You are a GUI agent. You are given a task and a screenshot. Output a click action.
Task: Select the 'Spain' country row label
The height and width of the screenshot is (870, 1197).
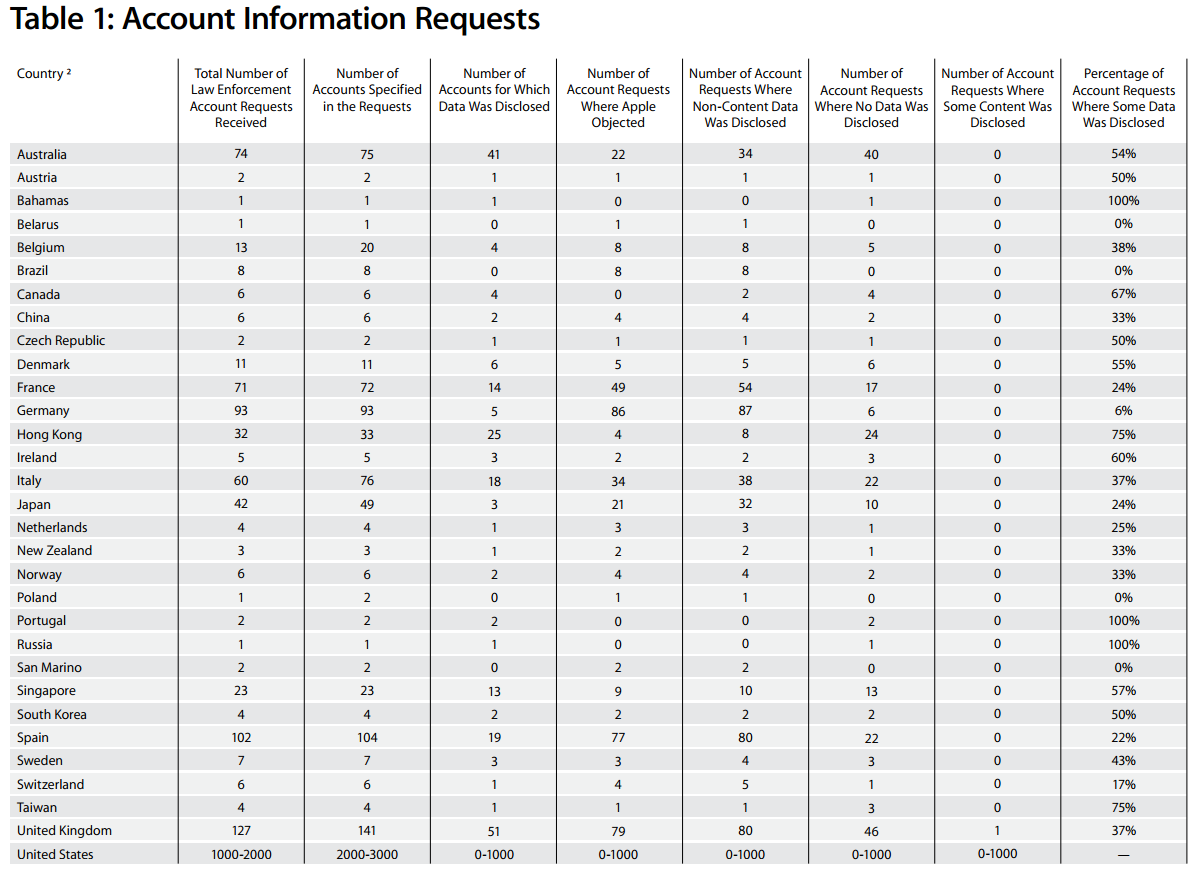point(32,737)
